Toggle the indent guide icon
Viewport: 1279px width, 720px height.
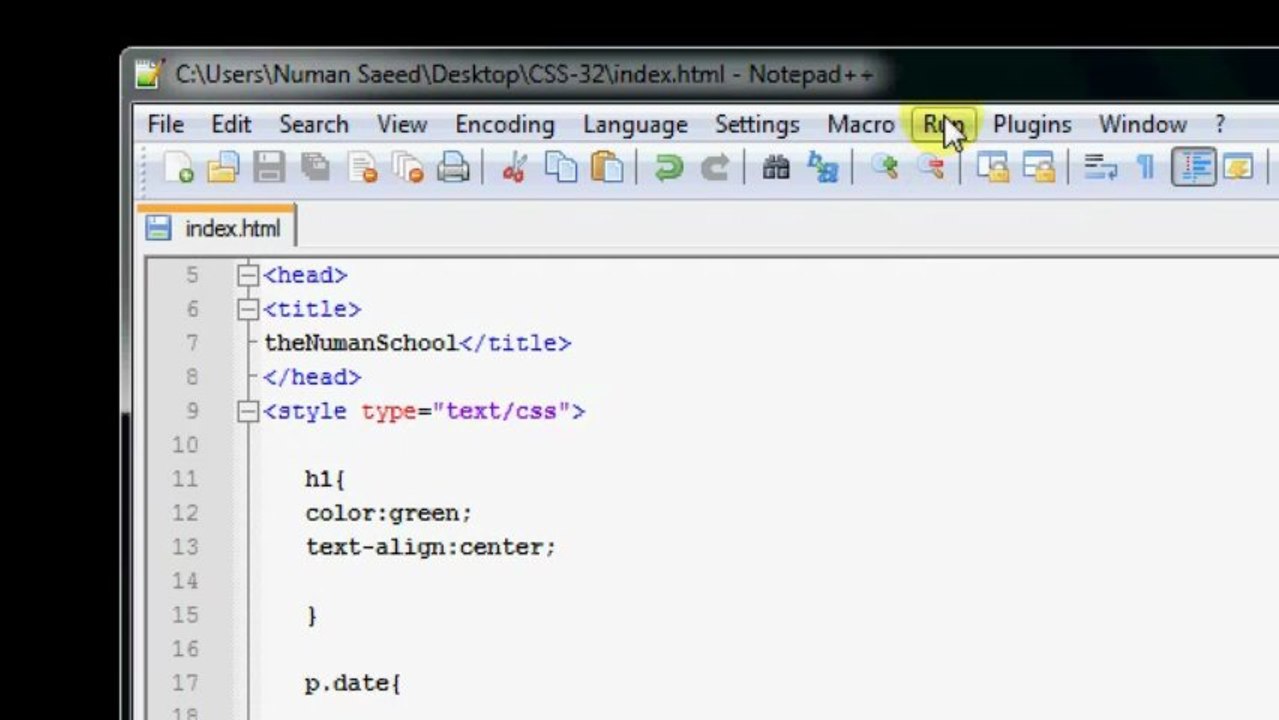1193,167
